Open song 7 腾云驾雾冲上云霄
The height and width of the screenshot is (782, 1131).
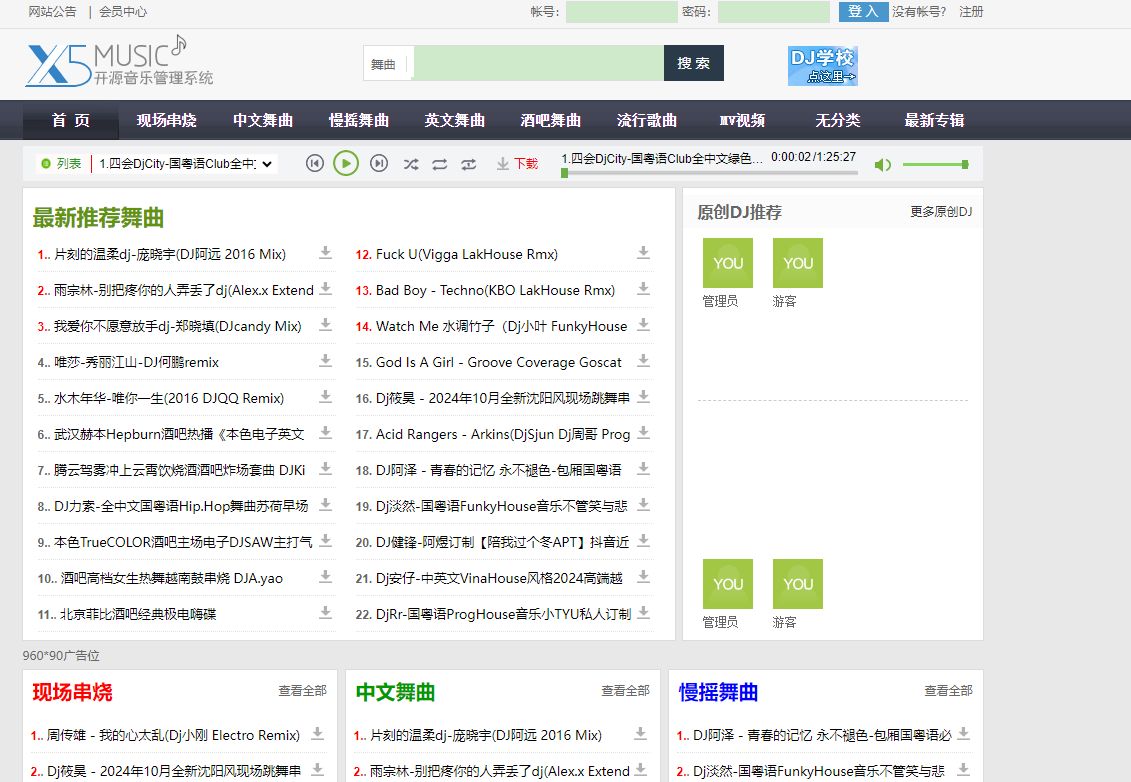(180, 470)
